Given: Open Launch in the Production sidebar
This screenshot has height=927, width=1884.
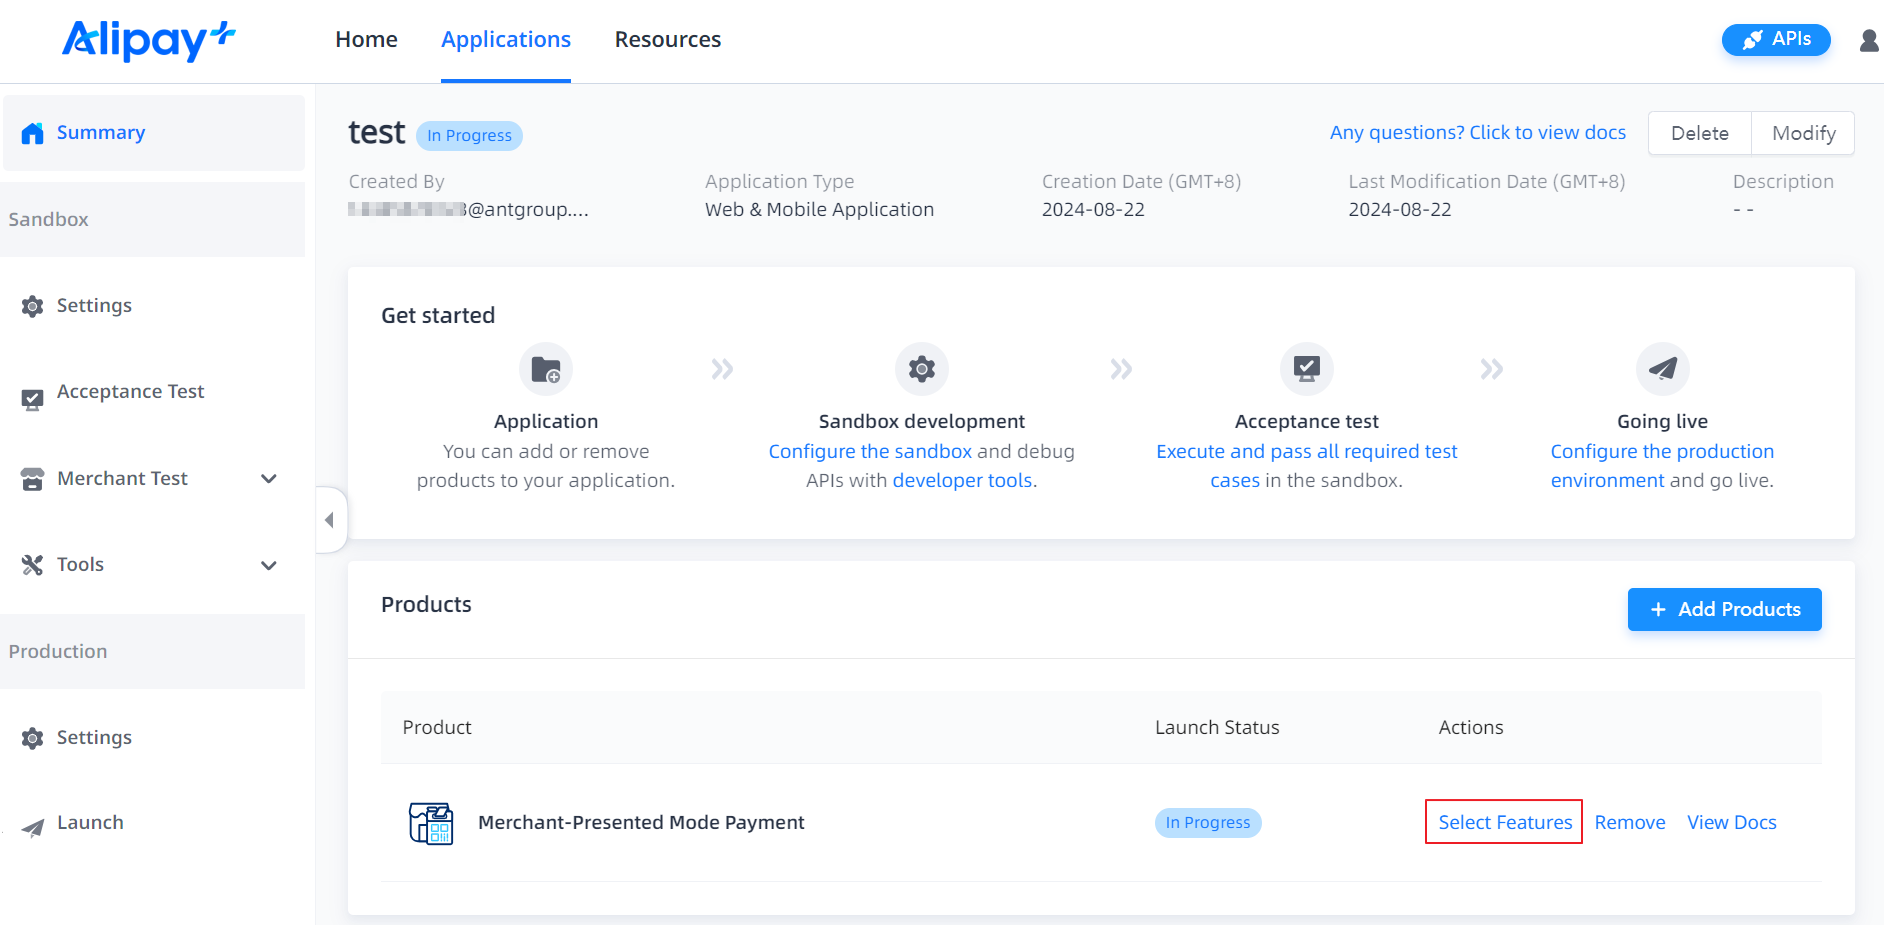Looking at the screenshot, I should tap(90, 823).
